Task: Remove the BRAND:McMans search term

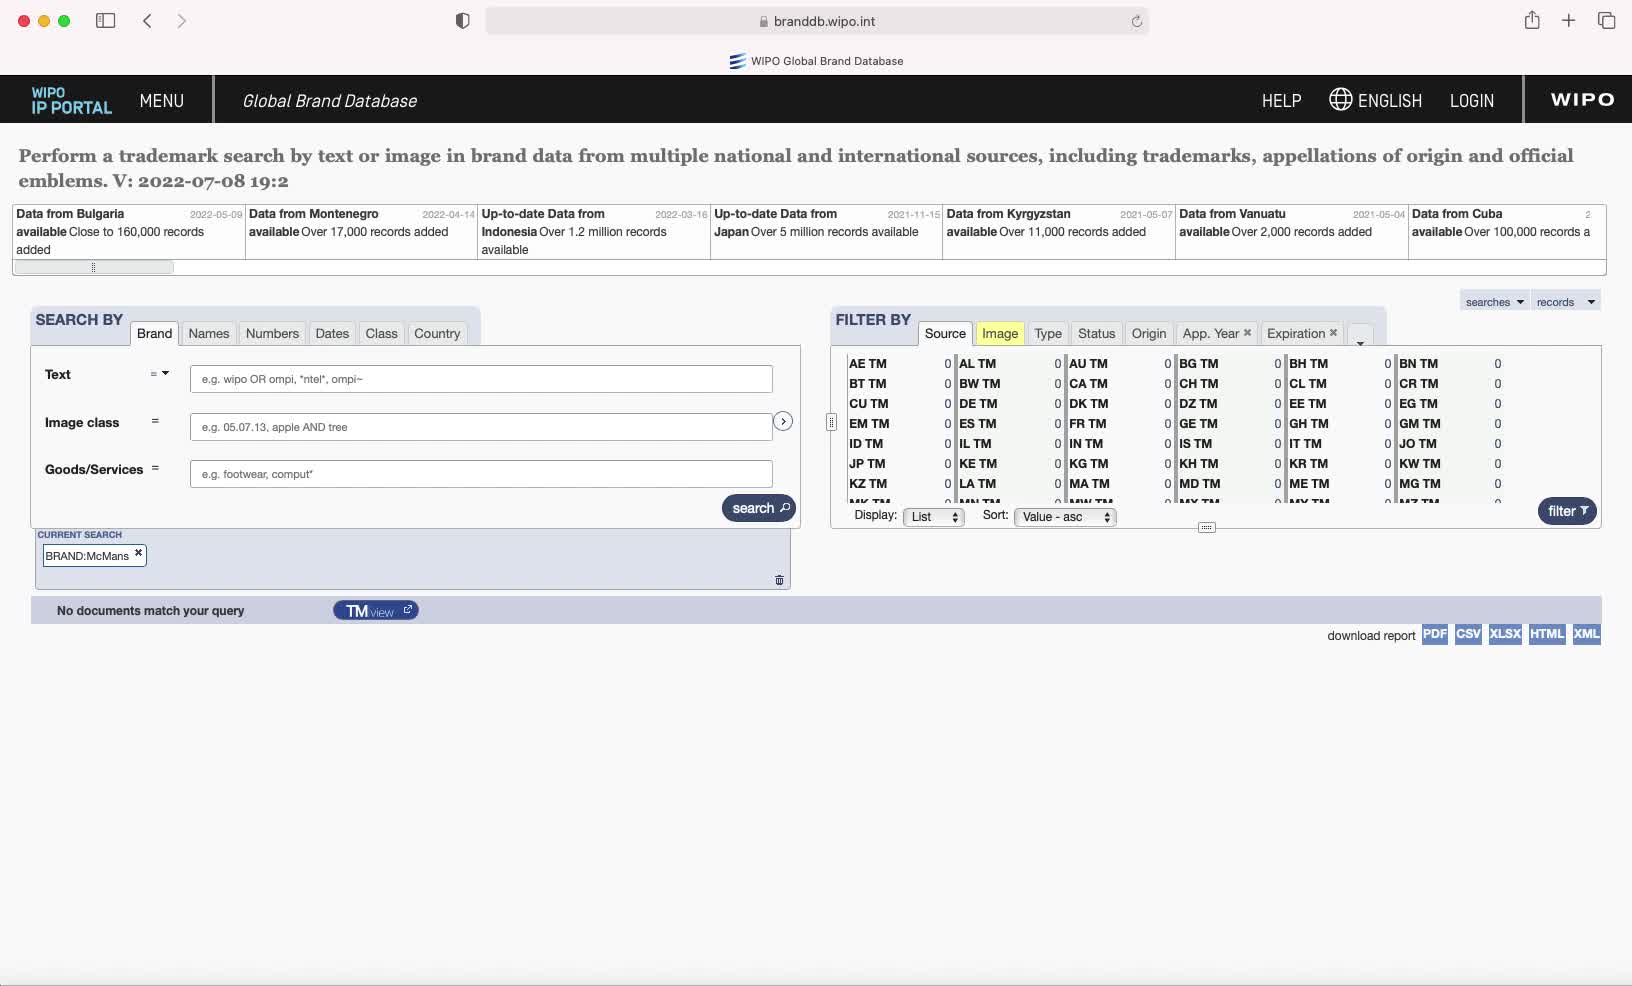Action: click(139, 552)
